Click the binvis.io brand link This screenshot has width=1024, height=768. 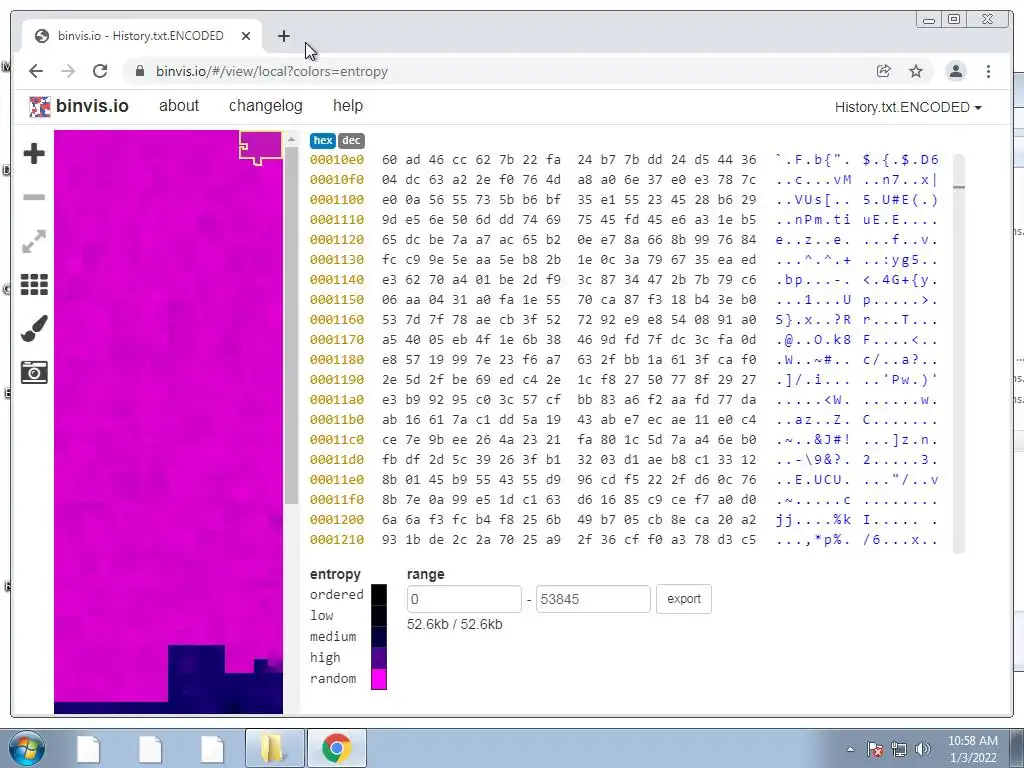pos(92,106)
